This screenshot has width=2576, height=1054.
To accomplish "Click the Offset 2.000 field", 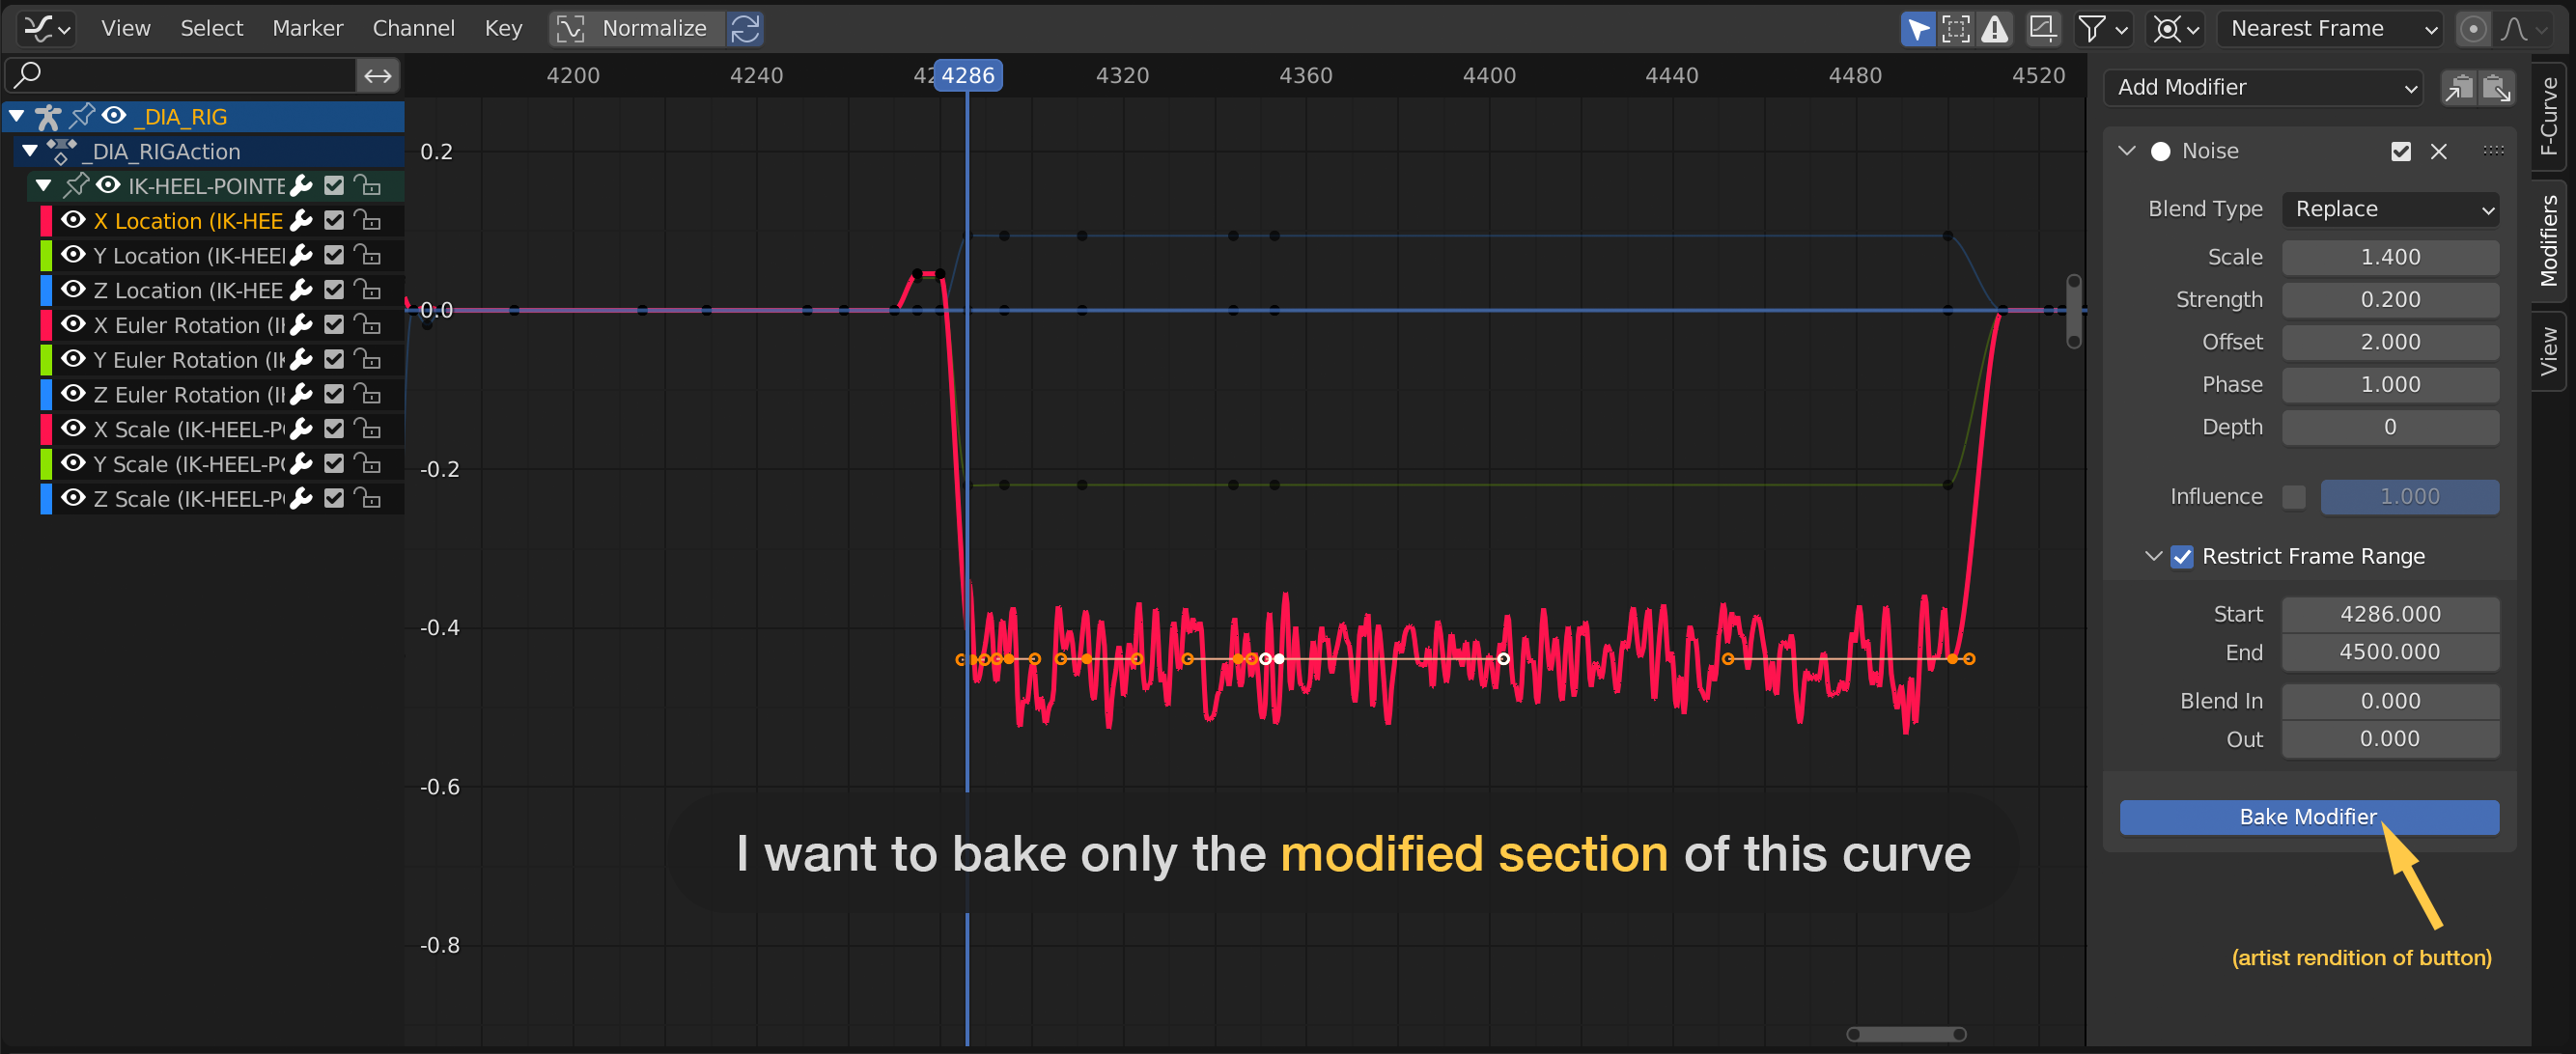I will tap(2390, 342).
